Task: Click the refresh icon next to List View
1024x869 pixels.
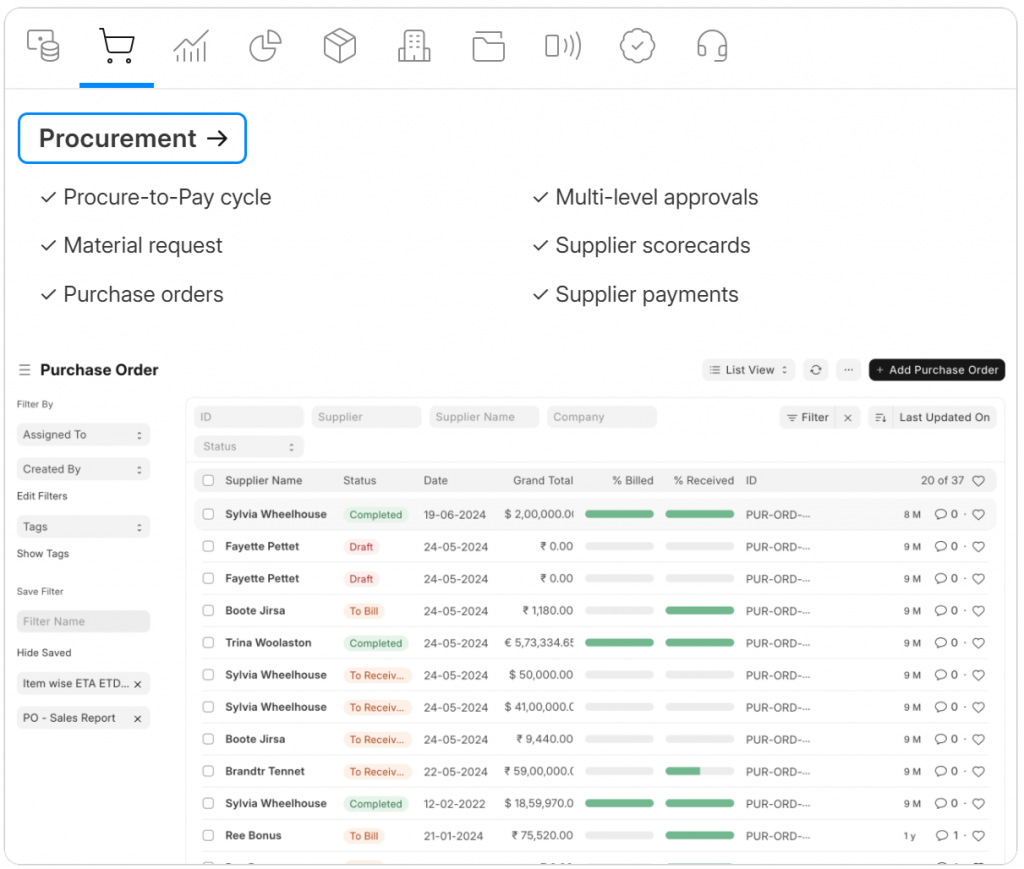Action: [816, 370]
